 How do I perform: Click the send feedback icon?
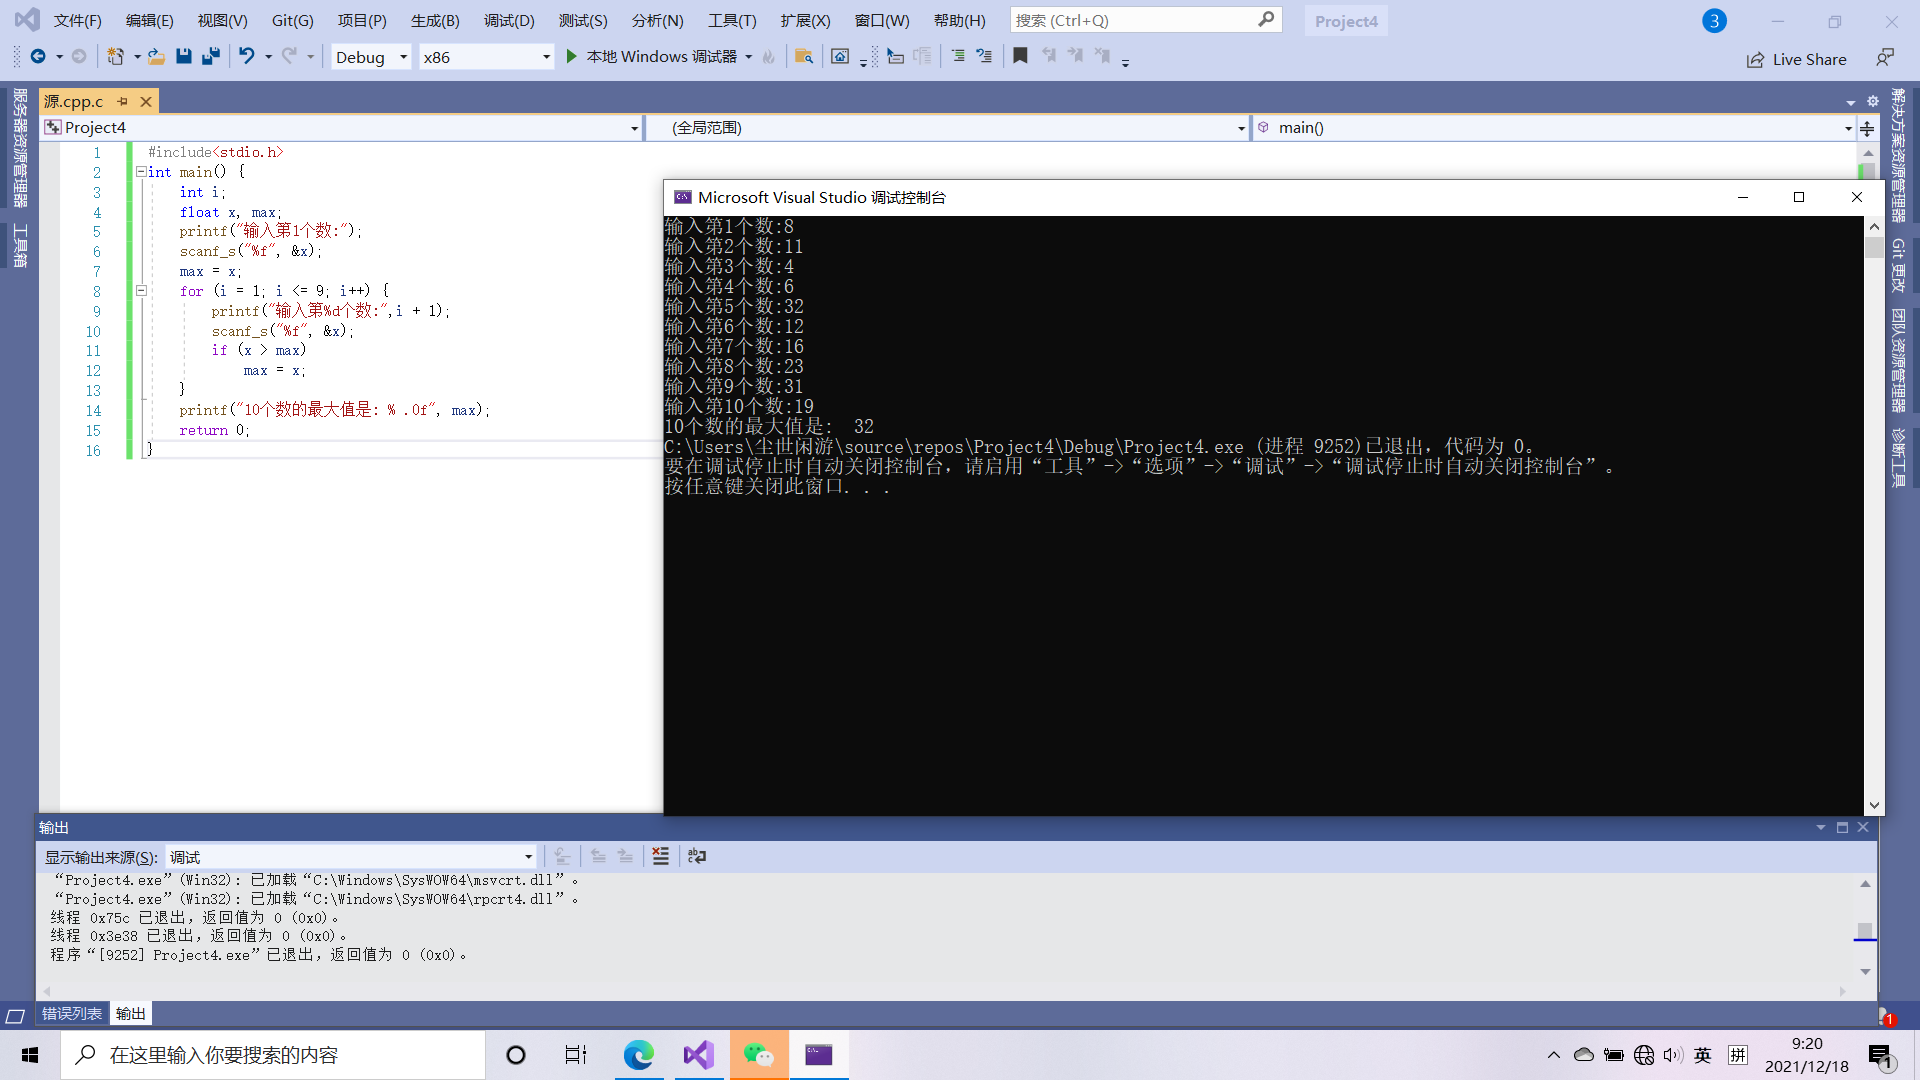[x=1885, y=58]
